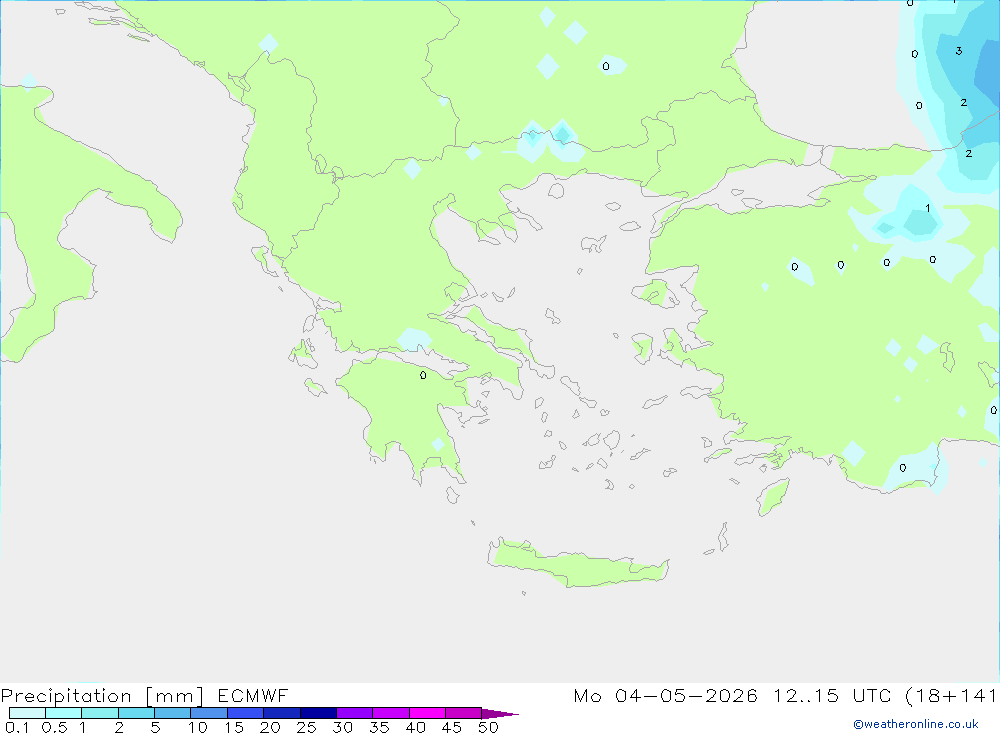
Task: Click the 'Precipitation [mm]' title text
Action: coord(102,695)
